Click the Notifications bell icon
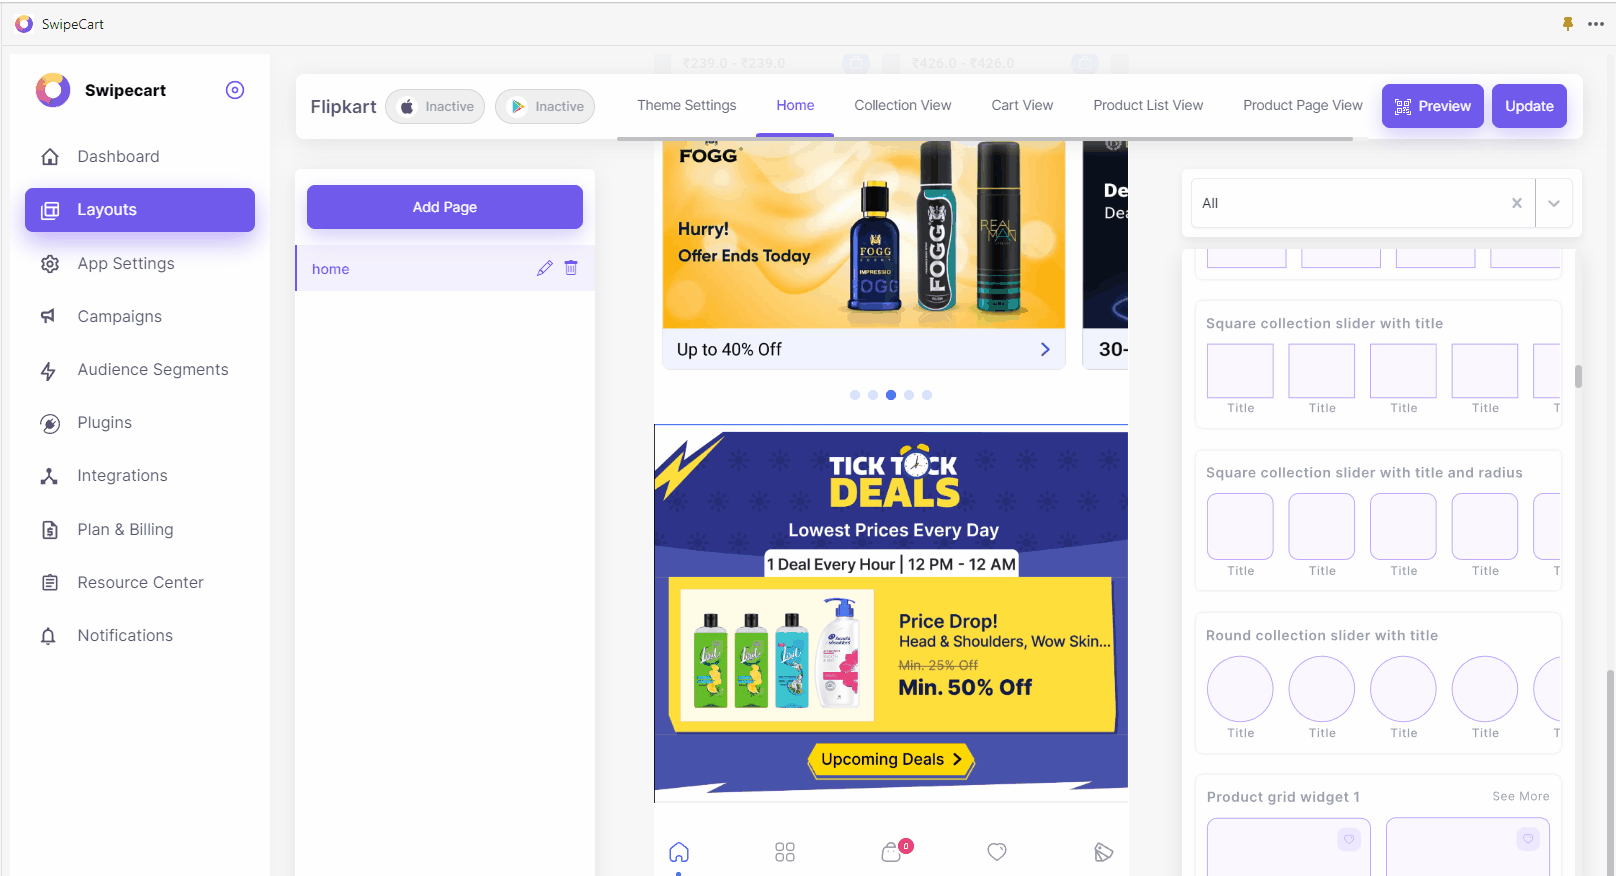The image size is (1616, 876). [48, 636]
